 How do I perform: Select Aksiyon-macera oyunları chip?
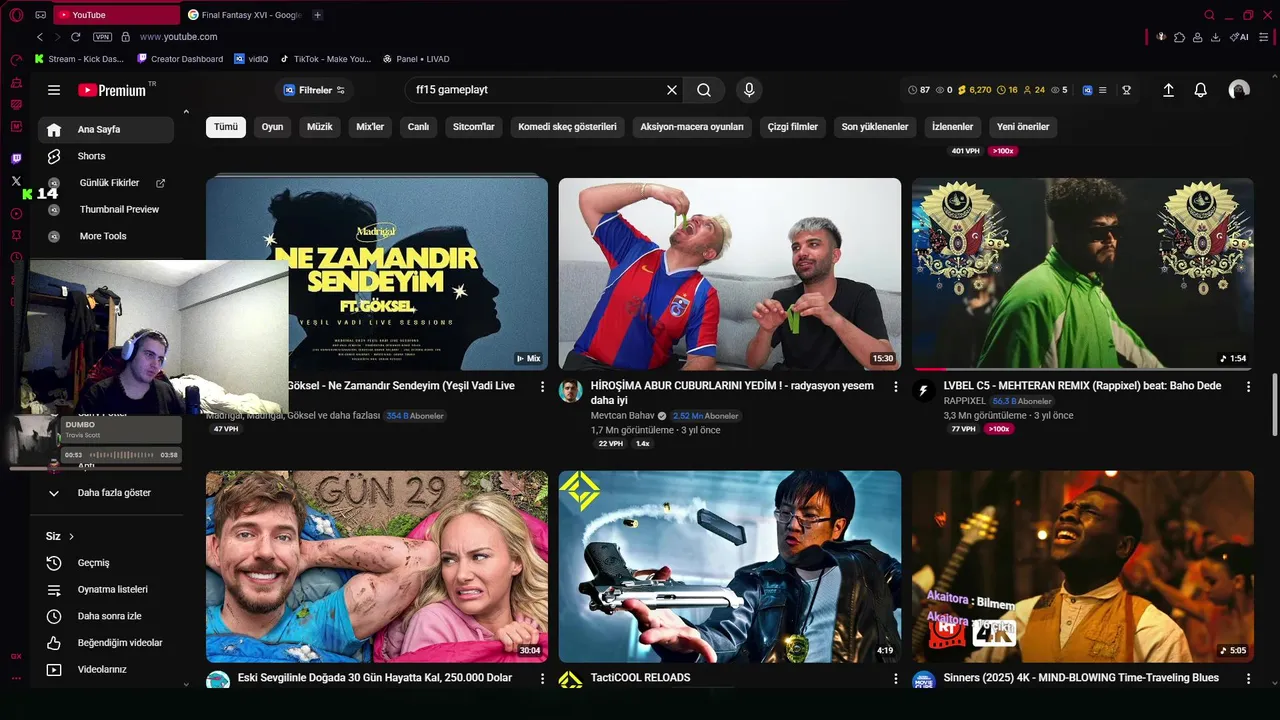point(692,127)
